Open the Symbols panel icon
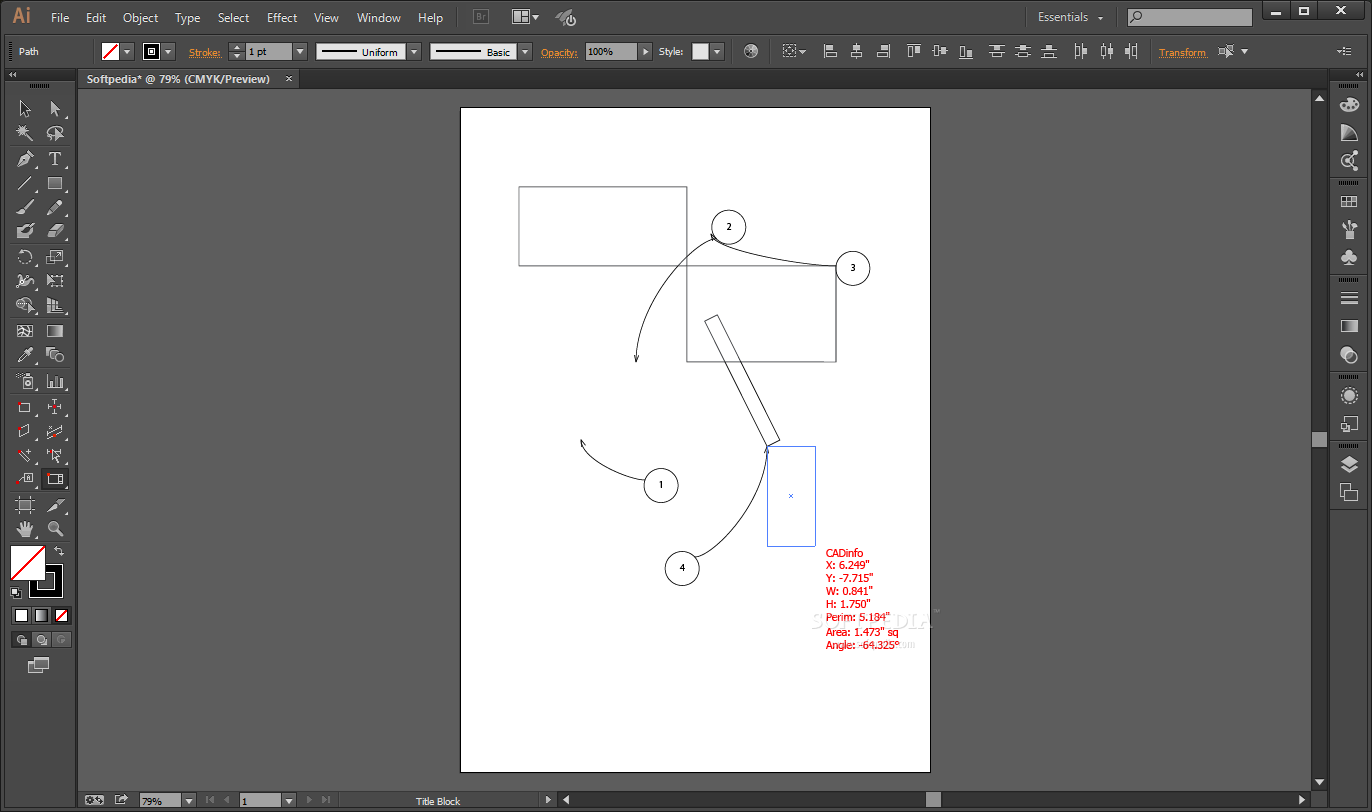 click(1349, 259)
